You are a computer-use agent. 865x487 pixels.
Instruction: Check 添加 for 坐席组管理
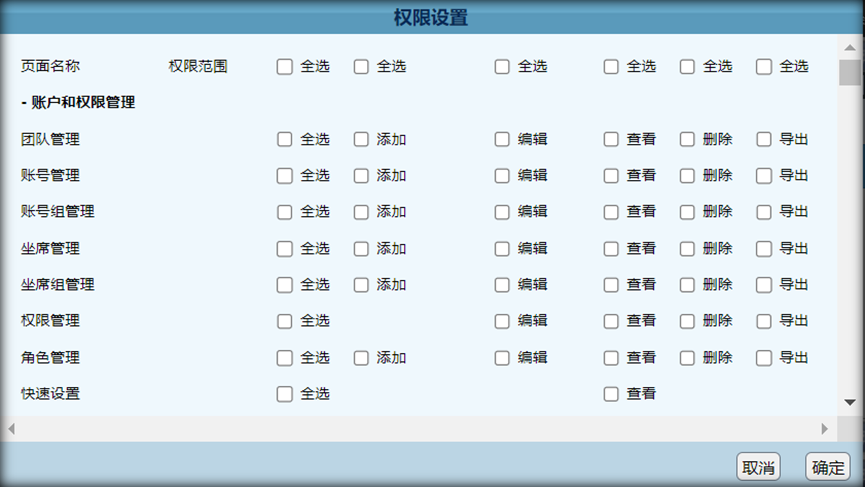pos(361,285)
